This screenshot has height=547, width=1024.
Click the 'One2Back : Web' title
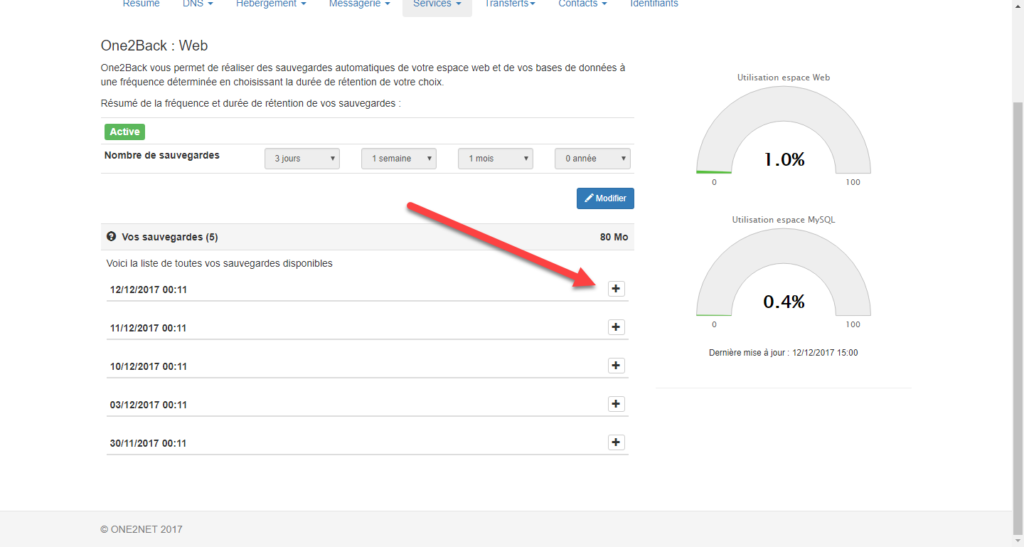click(x=154, y=46)
